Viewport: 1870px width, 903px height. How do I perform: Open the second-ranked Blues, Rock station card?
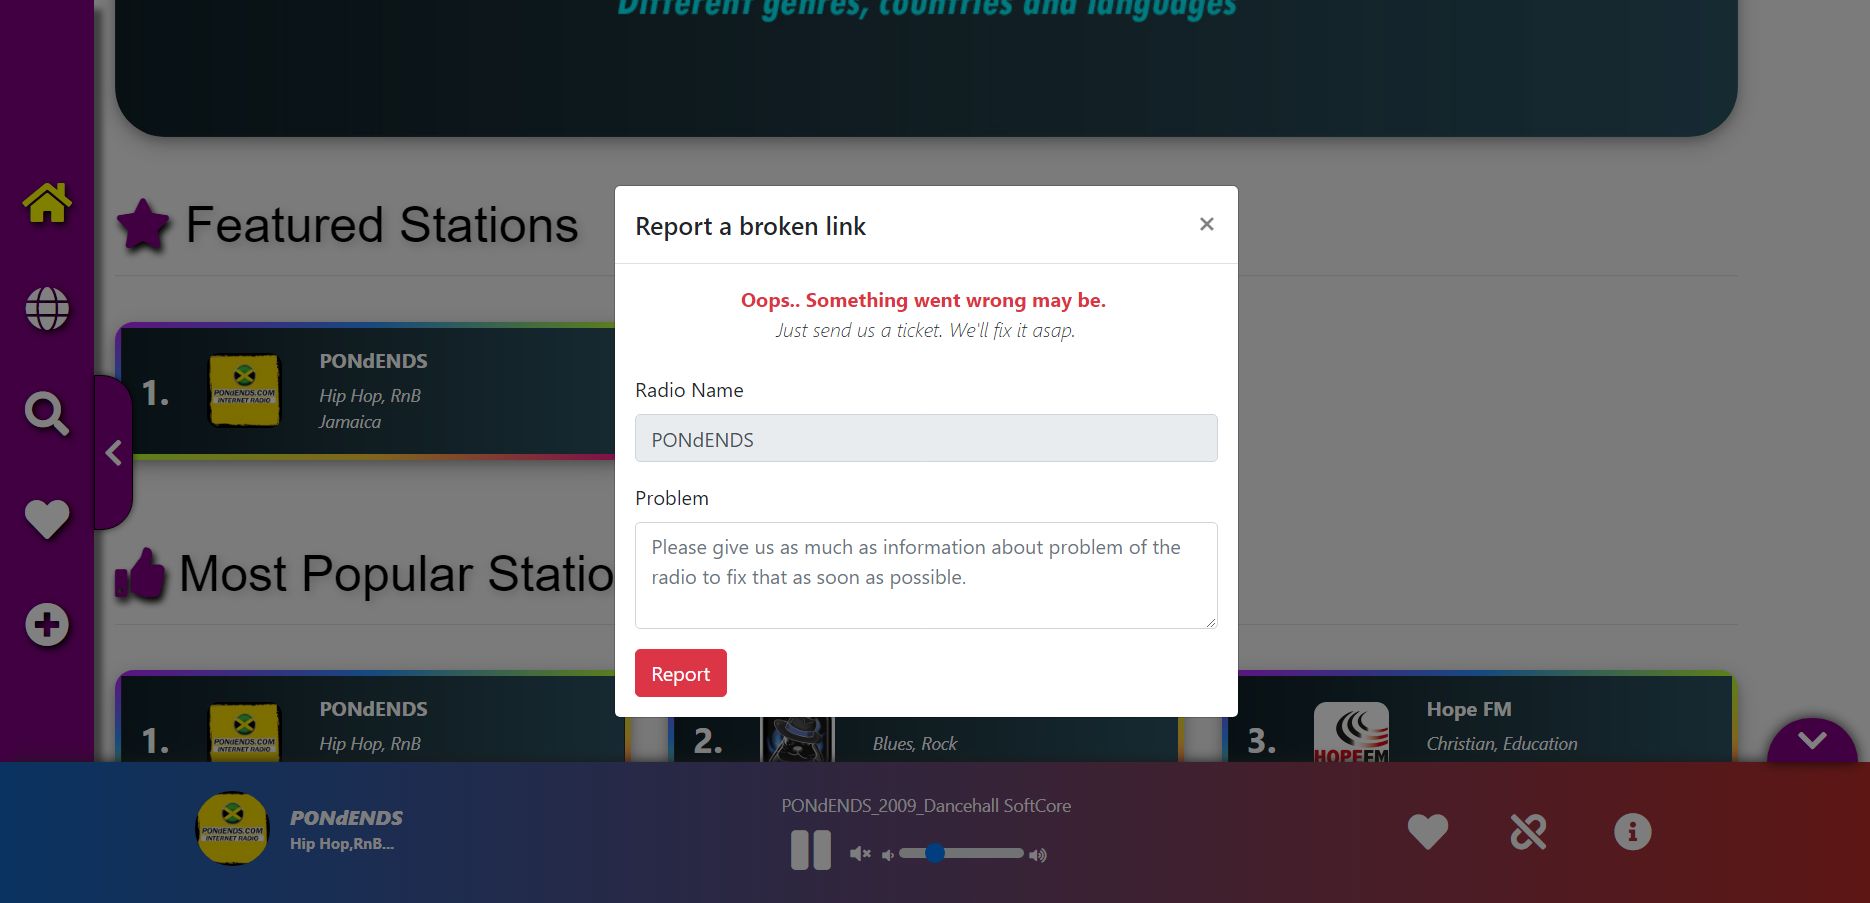pos(925,740)
